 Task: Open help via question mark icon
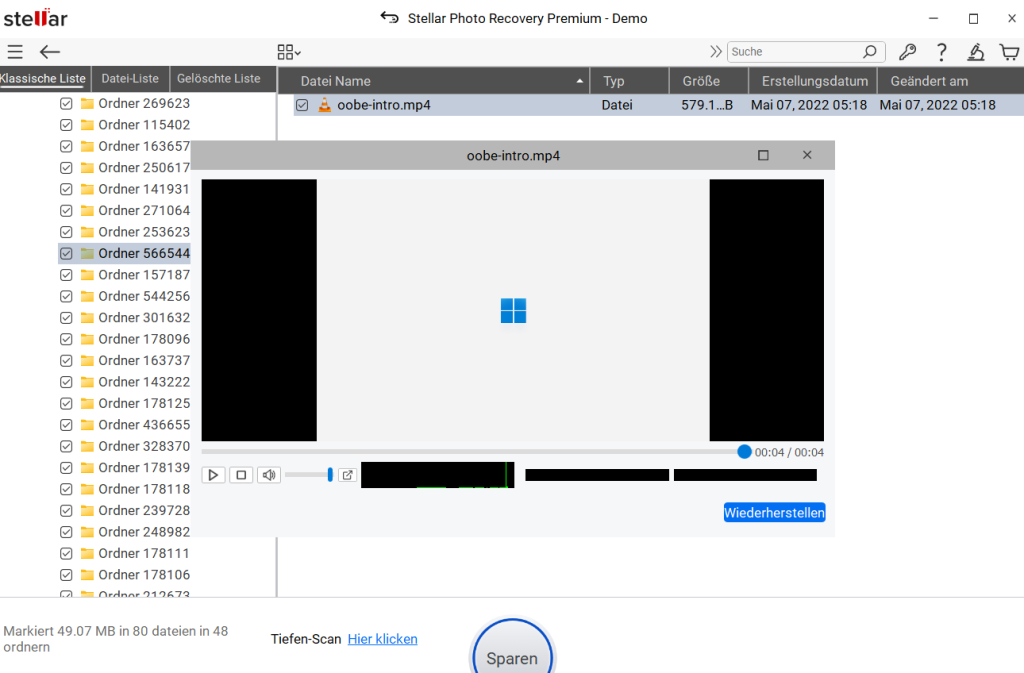click(941, 52)
